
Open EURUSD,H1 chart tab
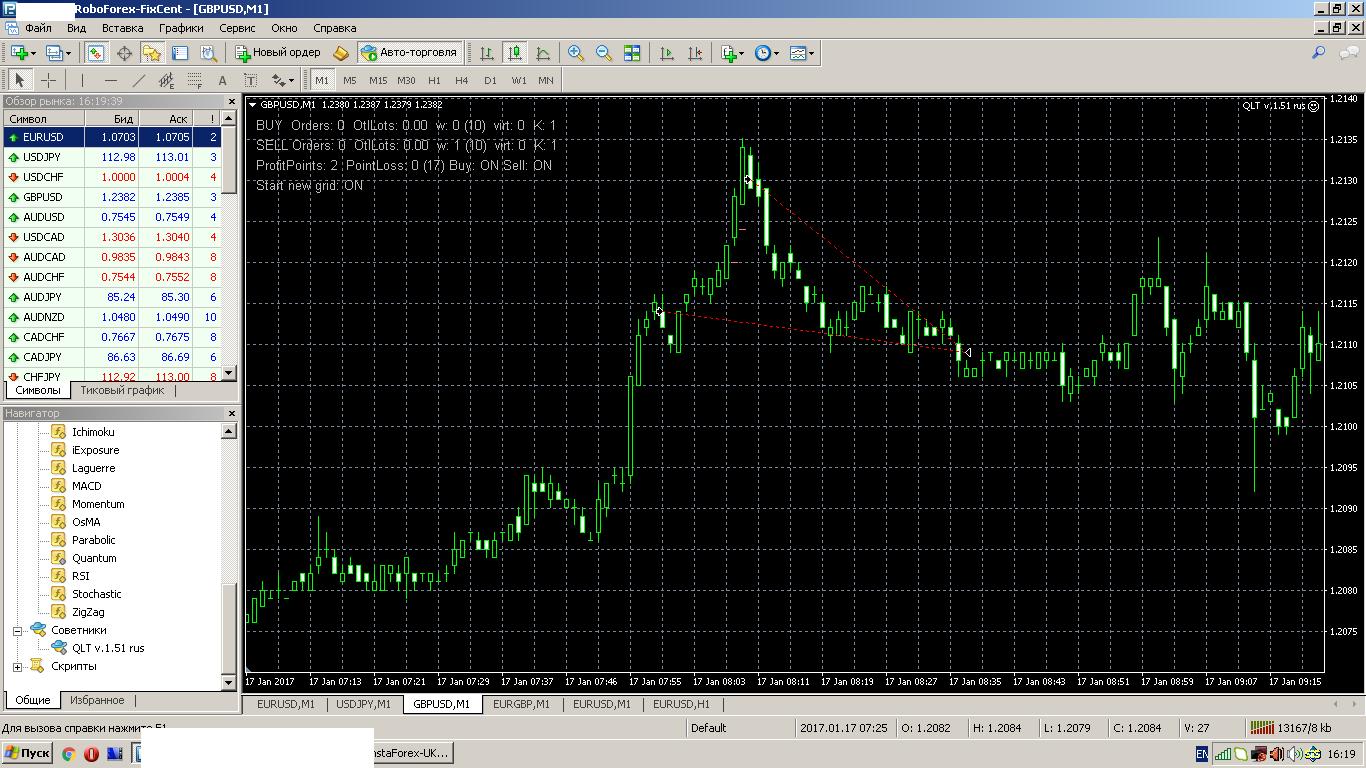[681, 704]
